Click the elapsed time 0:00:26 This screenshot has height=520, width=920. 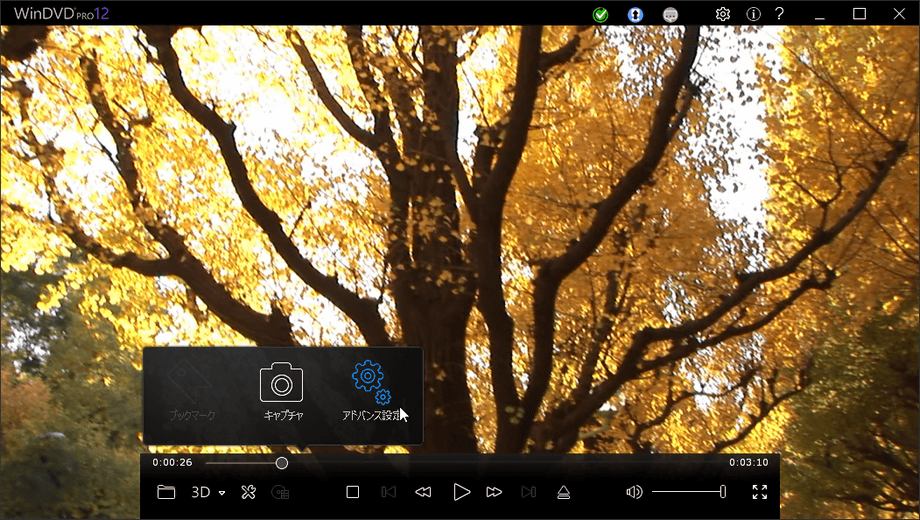click(x=172, y=462)
